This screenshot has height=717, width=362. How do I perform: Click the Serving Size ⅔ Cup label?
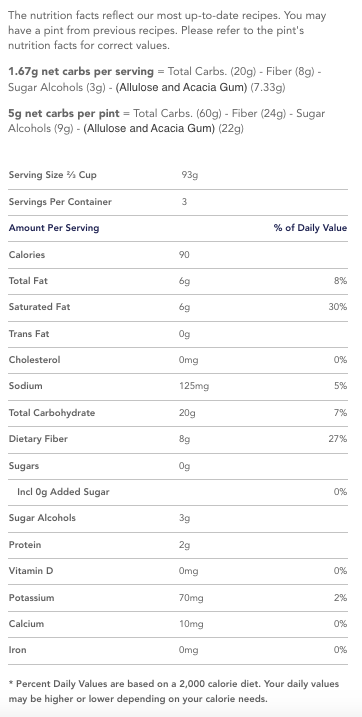pyautogui.click(x=53, y=175)
